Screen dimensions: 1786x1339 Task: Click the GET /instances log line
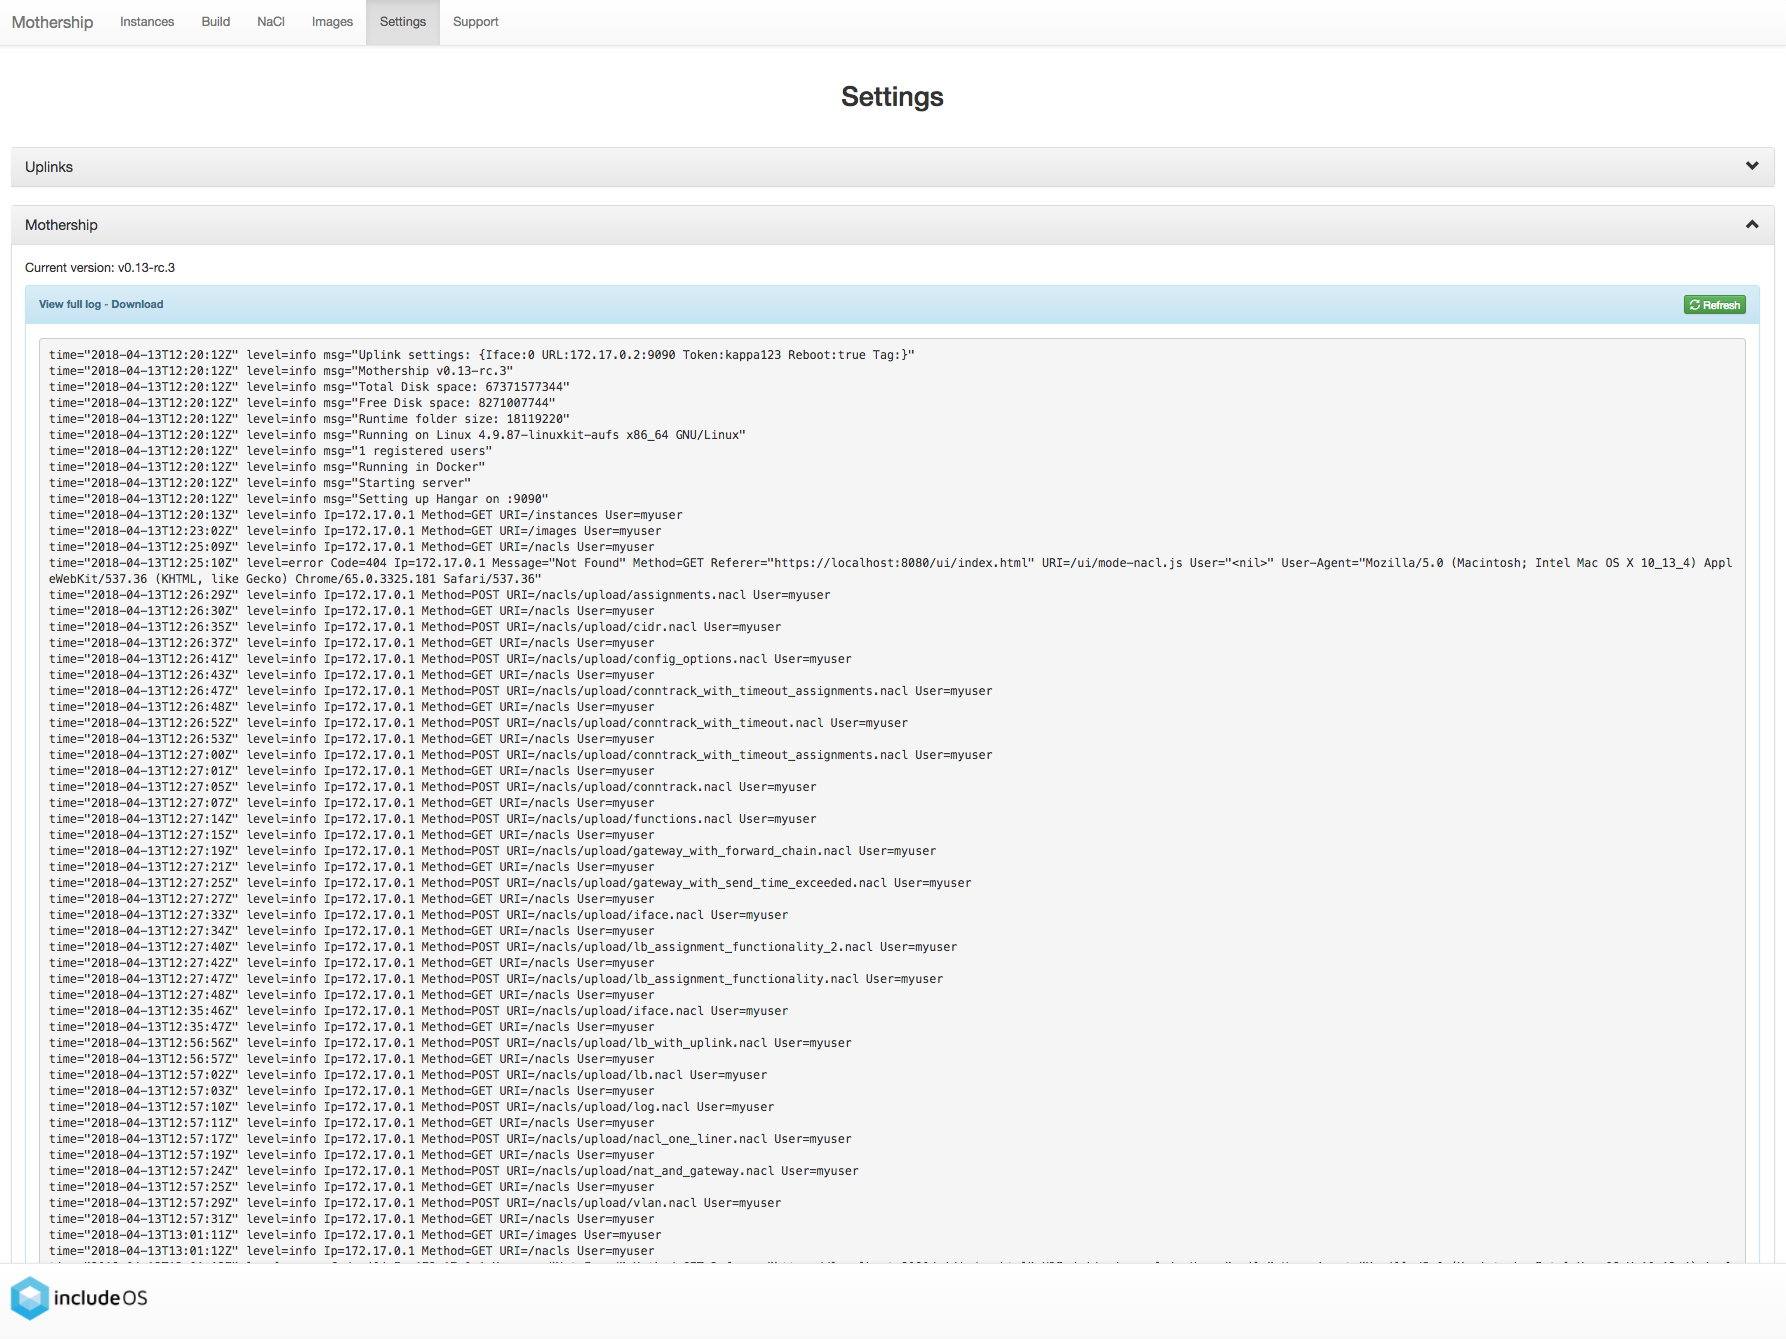pyautogui.click(x=366, y=515)
